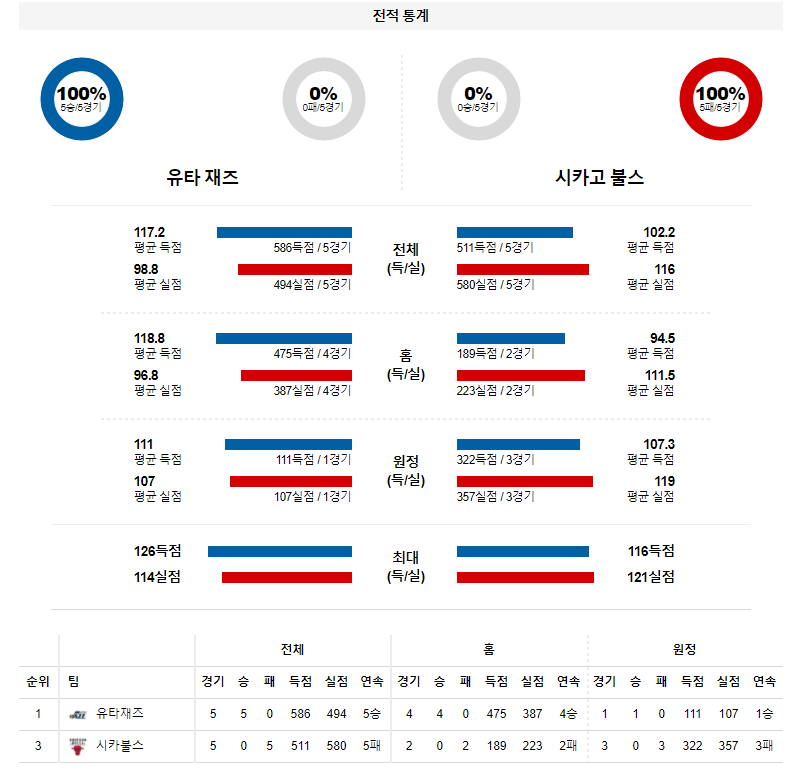Click Chicago's red 121실점 max conceded bar
Viewport: 797px width, 775px height.
tap(525, 577)
